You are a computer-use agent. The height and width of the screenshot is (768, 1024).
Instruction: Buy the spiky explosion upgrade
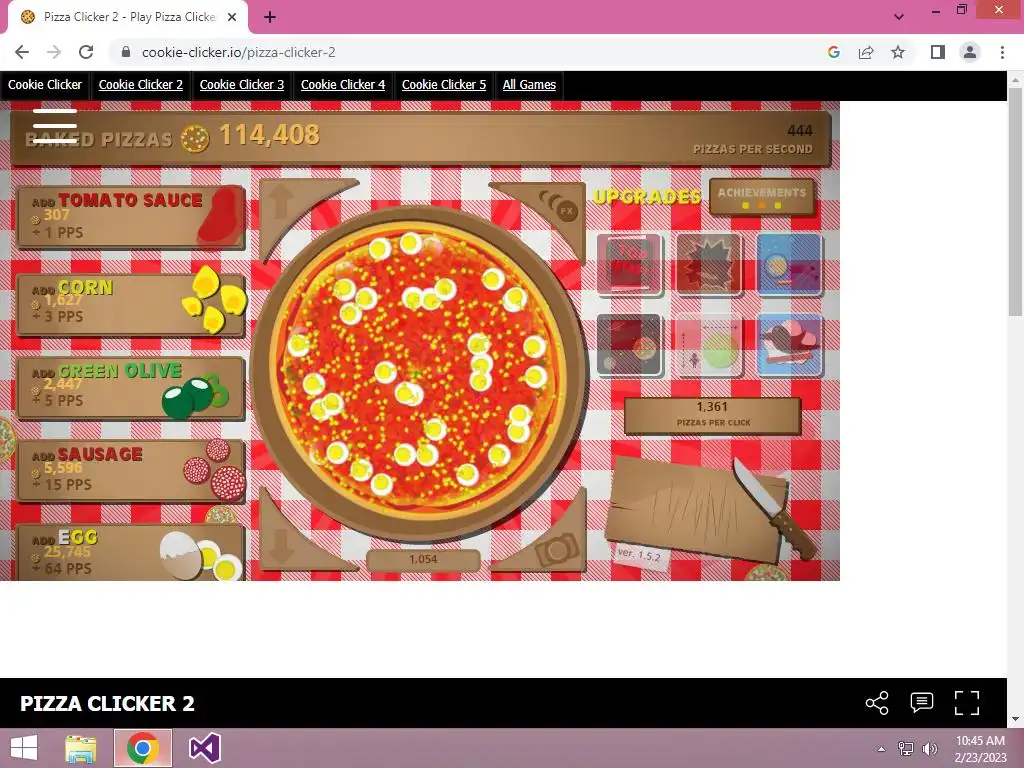(x=709, y=264)
